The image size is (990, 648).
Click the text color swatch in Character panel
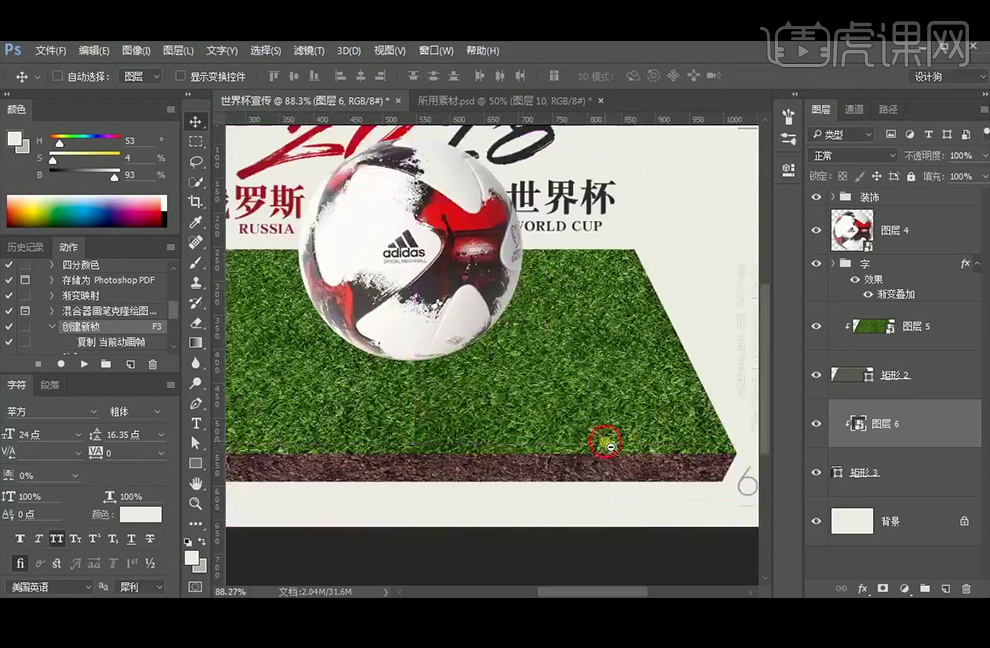click(x=140, y=515)
